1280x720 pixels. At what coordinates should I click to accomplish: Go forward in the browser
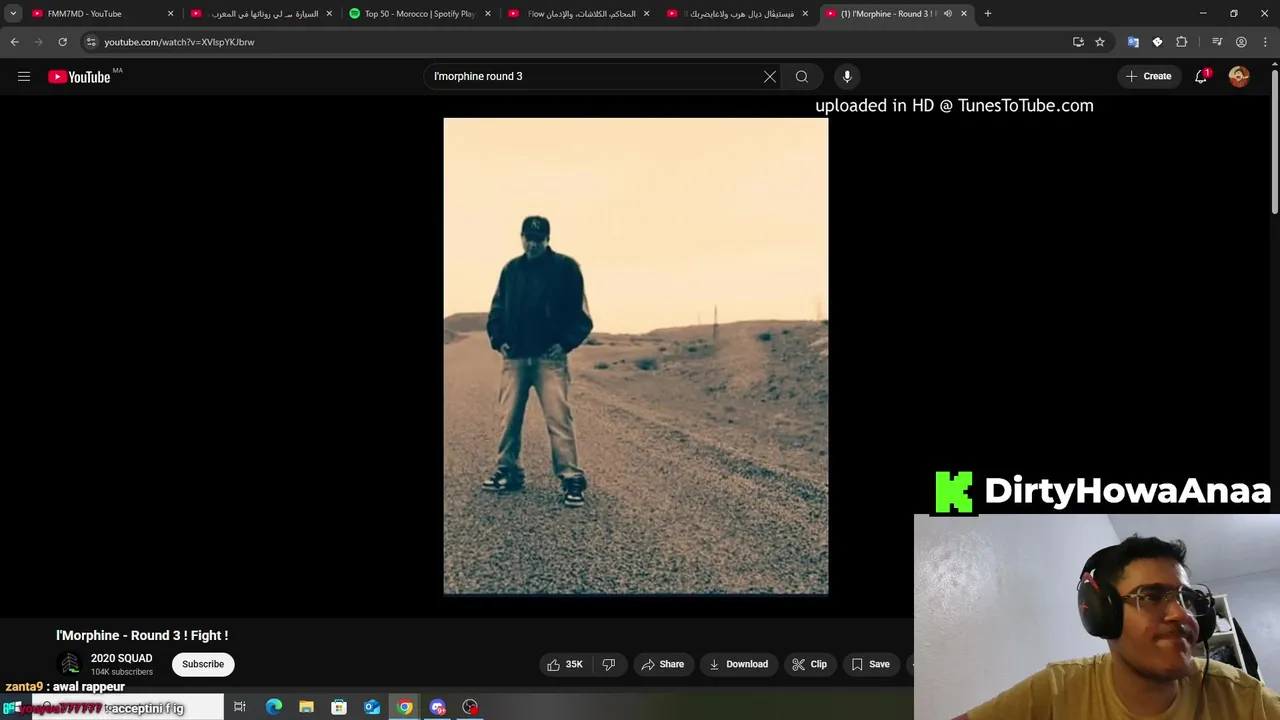point(38,42)
